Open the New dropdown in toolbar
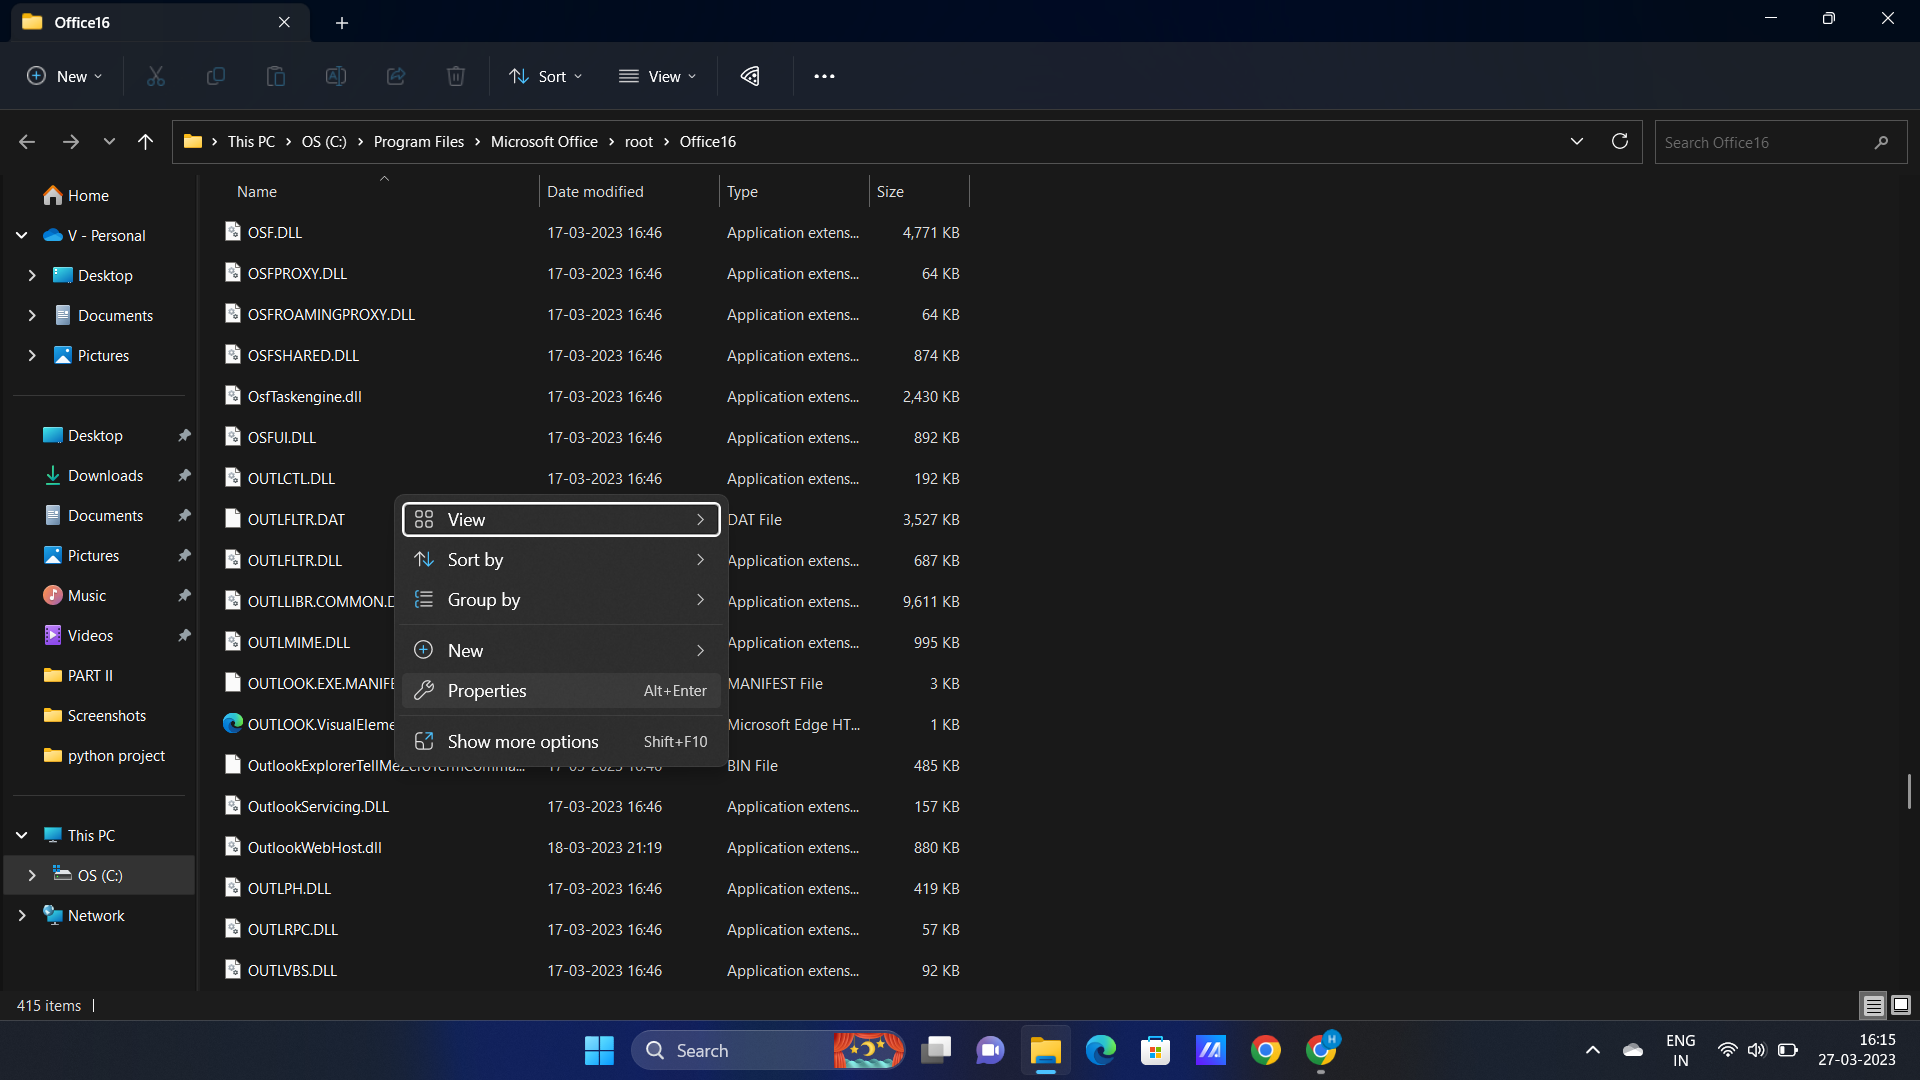Viewport: 1920px width, 1080px height. [65, 76]
